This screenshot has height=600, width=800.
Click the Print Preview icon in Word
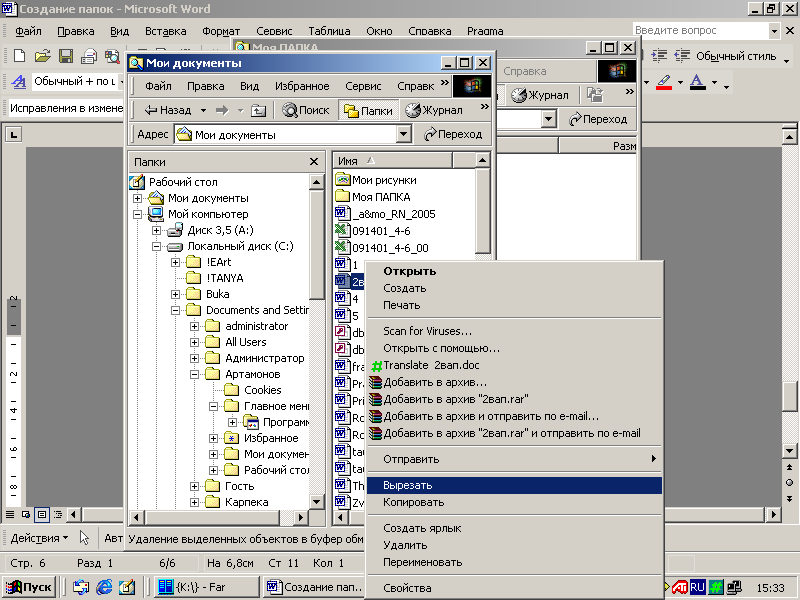[112, 56]
